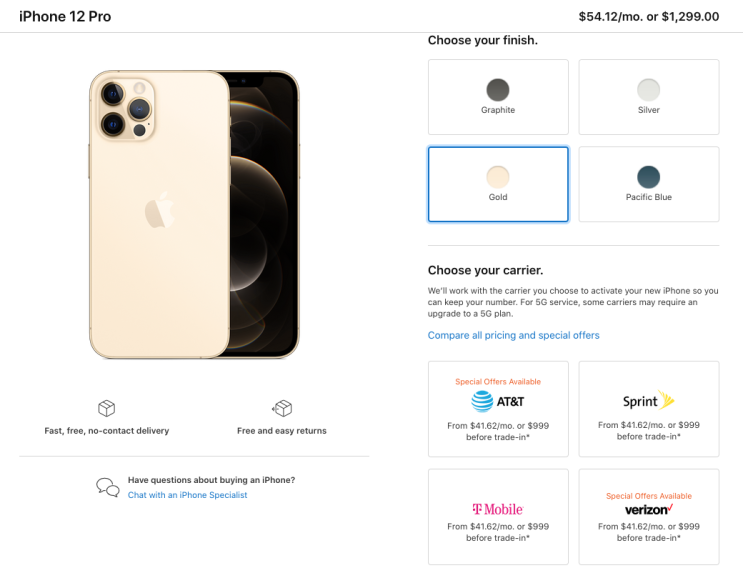Chat with an iPhone Specialist
The image size is (743, 573).
click(187, 495)
